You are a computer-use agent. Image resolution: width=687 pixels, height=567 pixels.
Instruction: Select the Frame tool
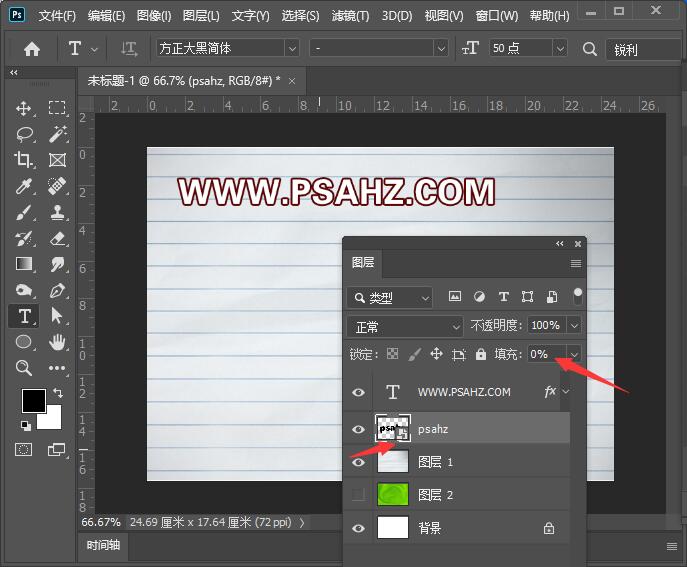57,160
